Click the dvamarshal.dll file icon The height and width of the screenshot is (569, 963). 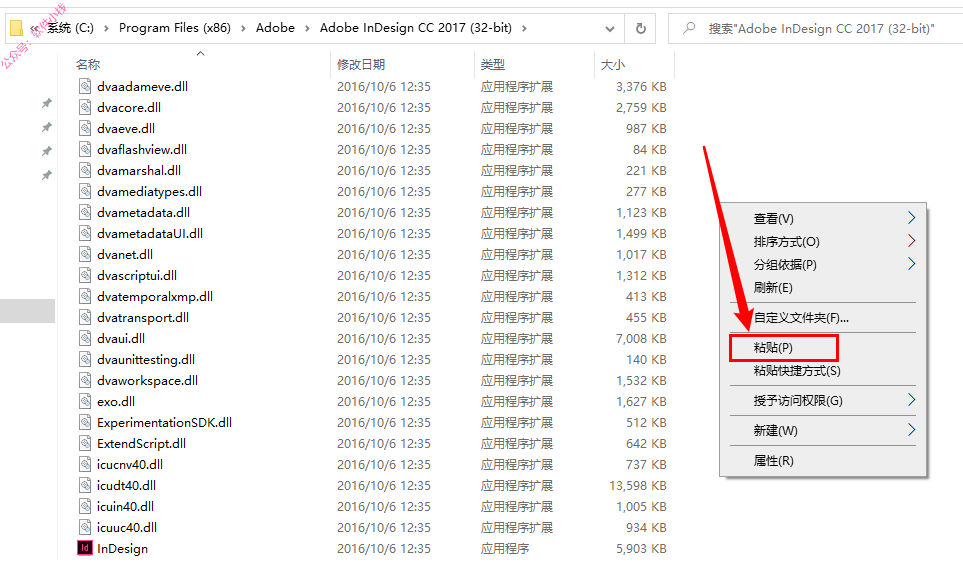(85, 170)
